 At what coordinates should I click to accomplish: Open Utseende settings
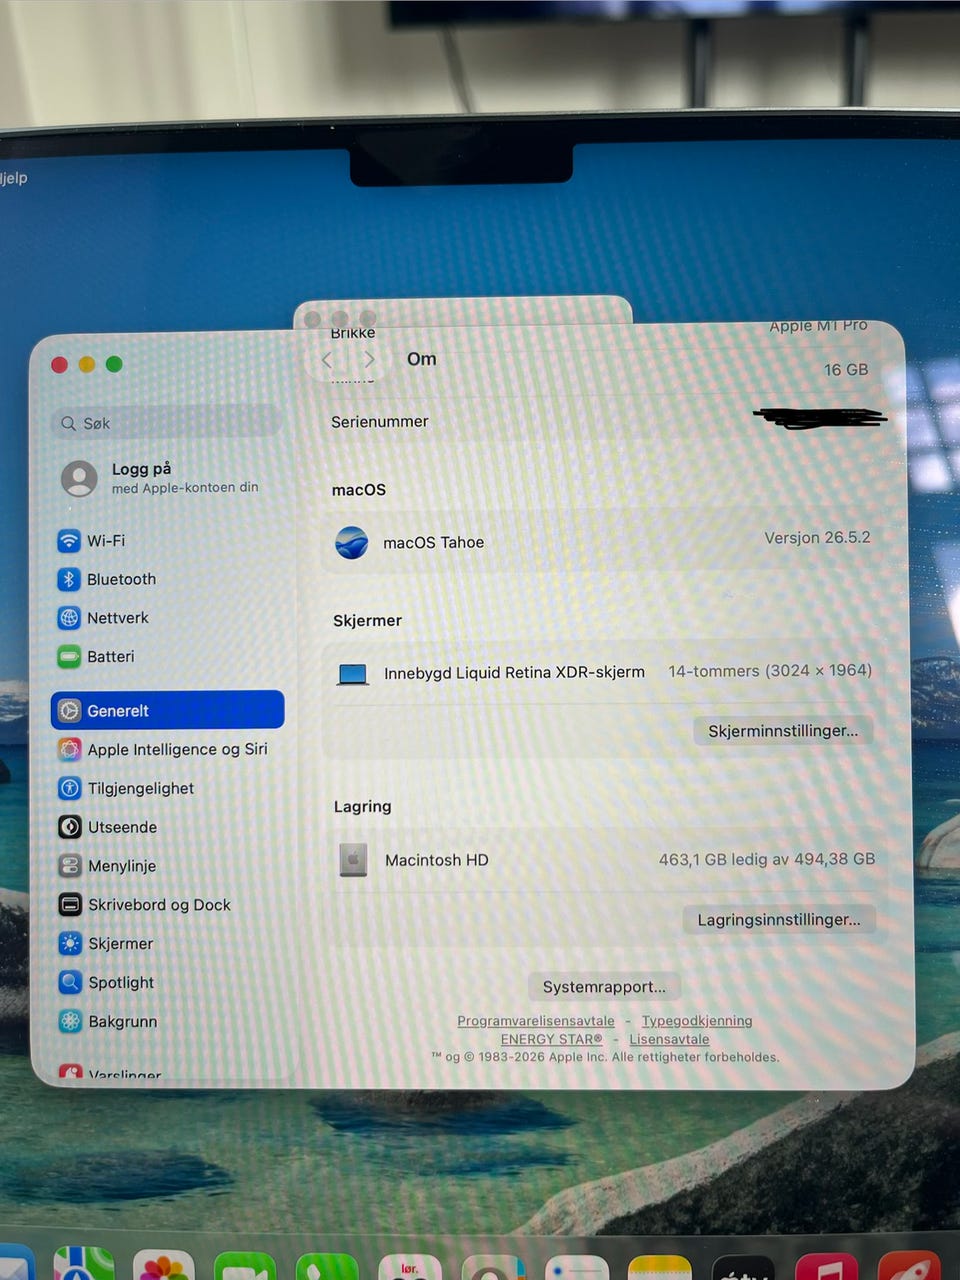coord(108,827)
